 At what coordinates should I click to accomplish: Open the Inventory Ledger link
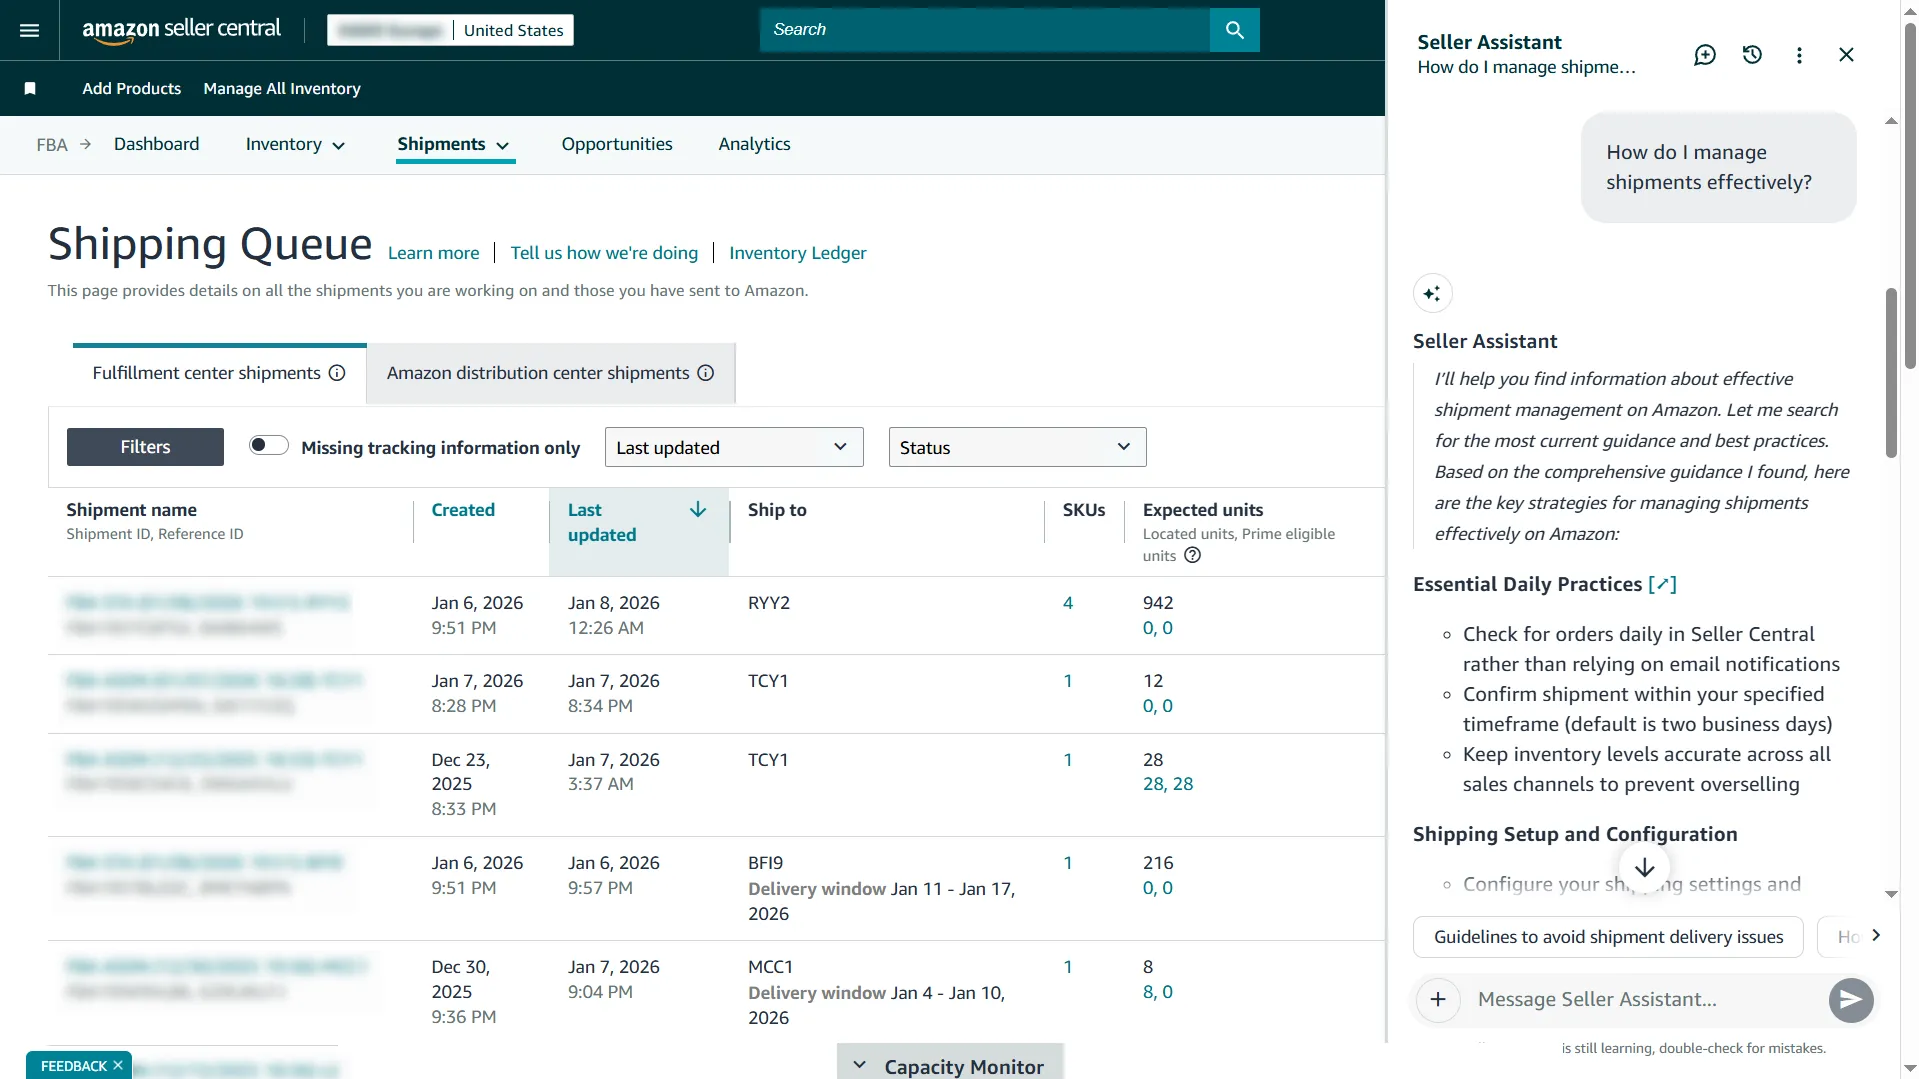pyautogui.click(x=797, y=254)
